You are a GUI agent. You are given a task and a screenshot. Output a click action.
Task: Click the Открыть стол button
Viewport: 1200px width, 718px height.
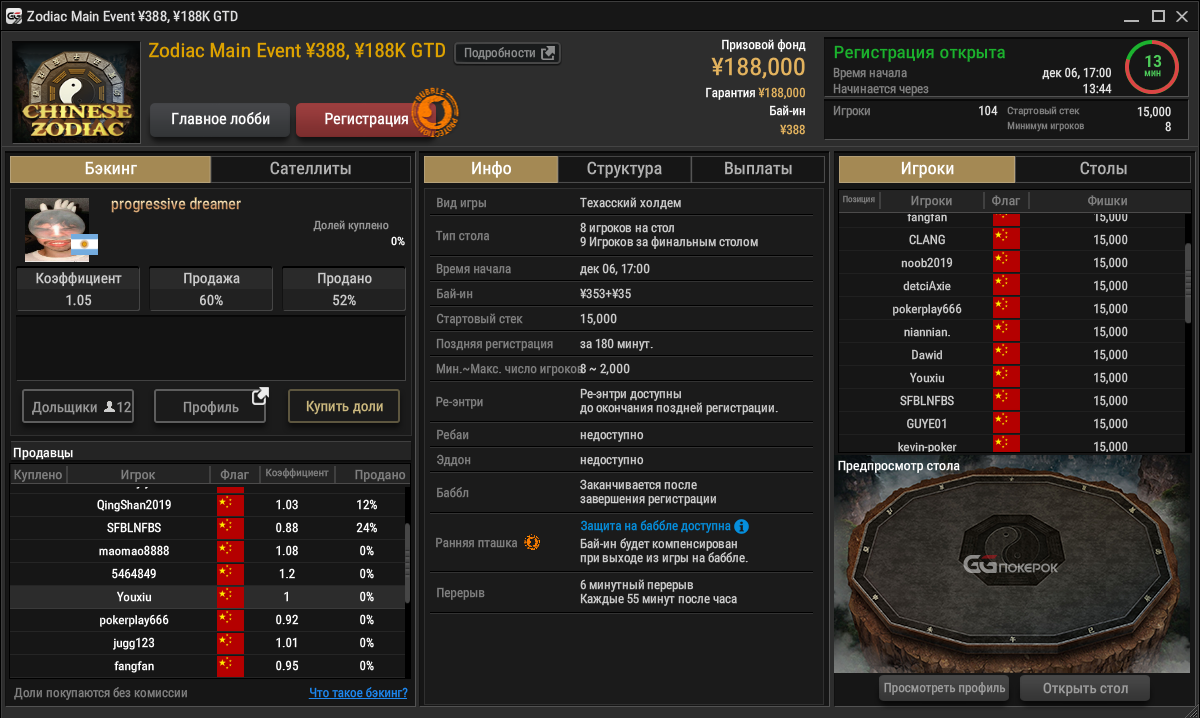click(1085, 688)
